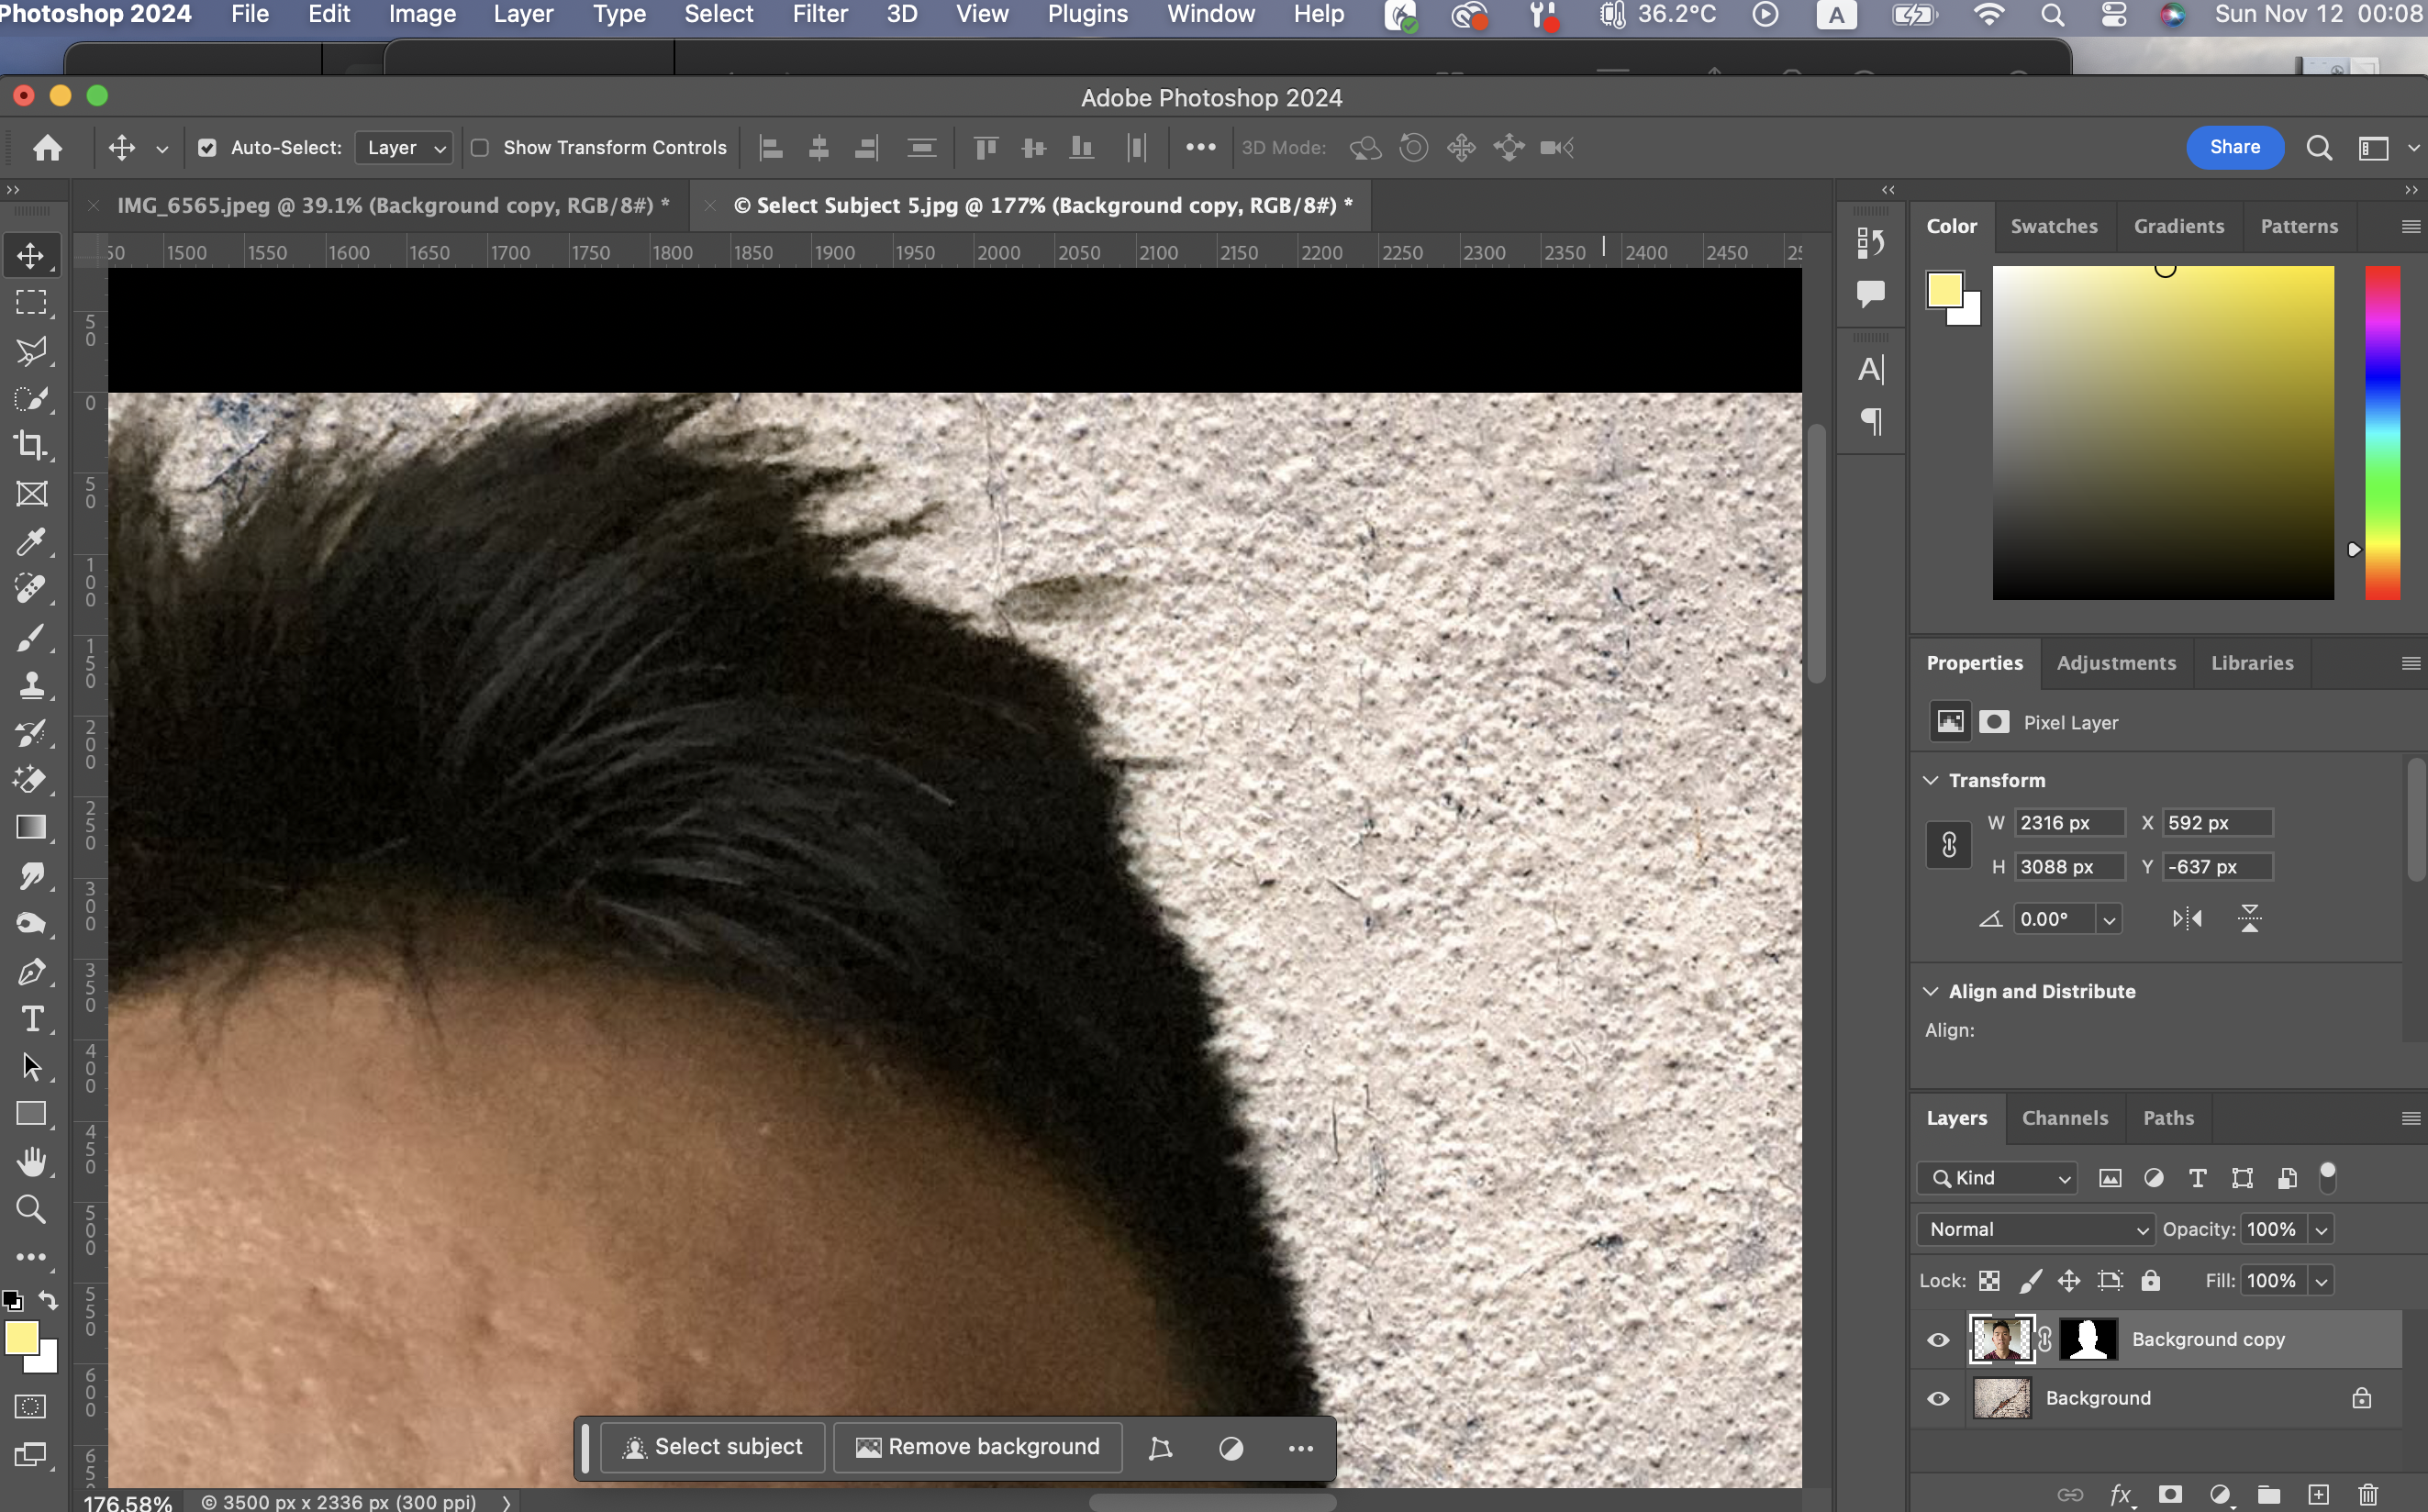The width and height of the screenshot is (2428, 1512).
Task: Switch to the Channels tab
Action: click(2064, 1118)
